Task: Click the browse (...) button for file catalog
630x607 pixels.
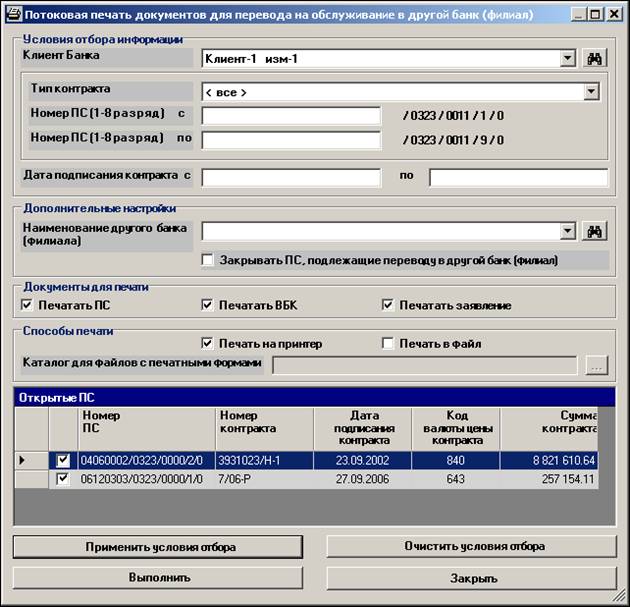Action: coord(596,366)
